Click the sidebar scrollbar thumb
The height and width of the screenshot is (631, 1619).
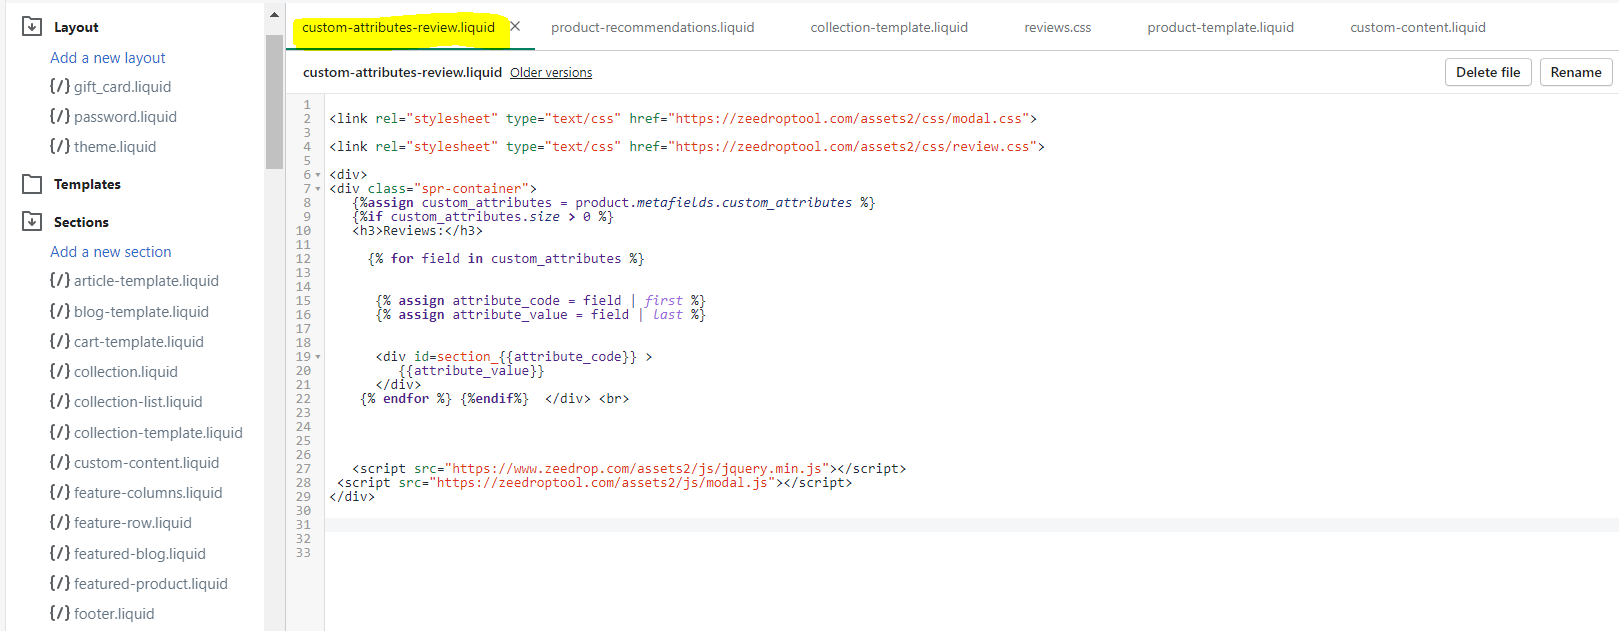coord(274,102)
